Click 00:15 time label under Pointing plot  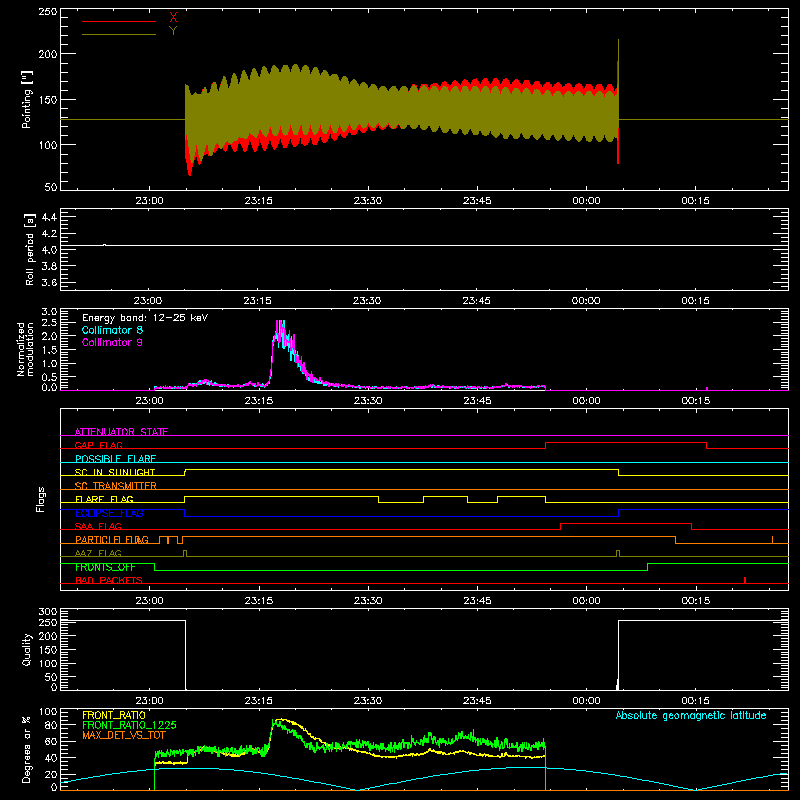pyautogui.click(x=695, y=201)
